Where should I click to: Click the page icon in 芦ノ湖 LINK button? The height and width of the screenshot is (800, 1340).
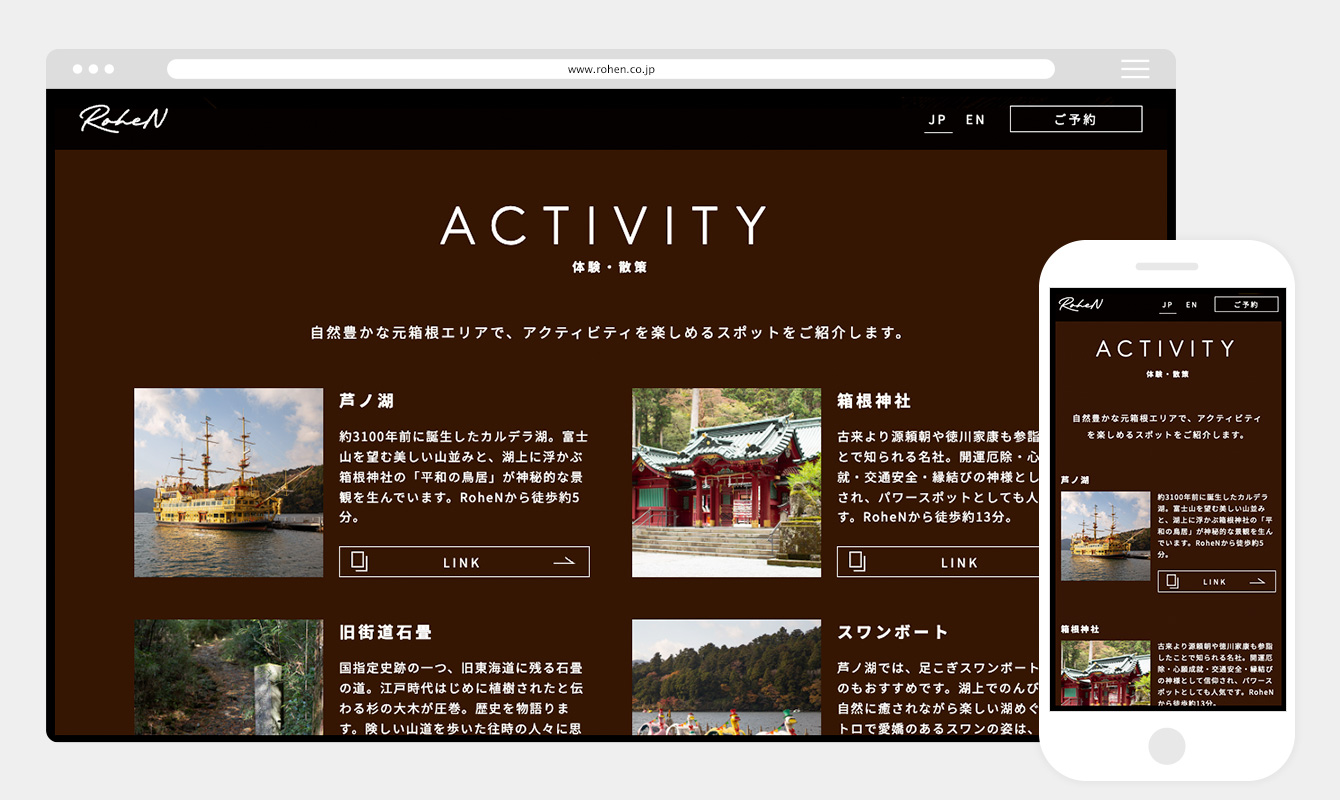[x=360, y=562]
